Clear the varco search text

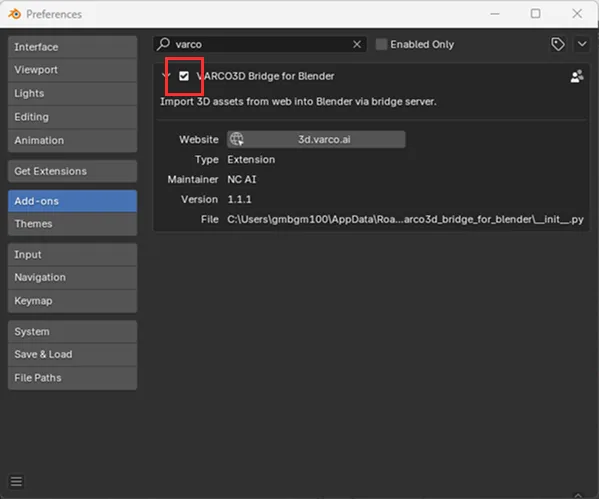357,44
